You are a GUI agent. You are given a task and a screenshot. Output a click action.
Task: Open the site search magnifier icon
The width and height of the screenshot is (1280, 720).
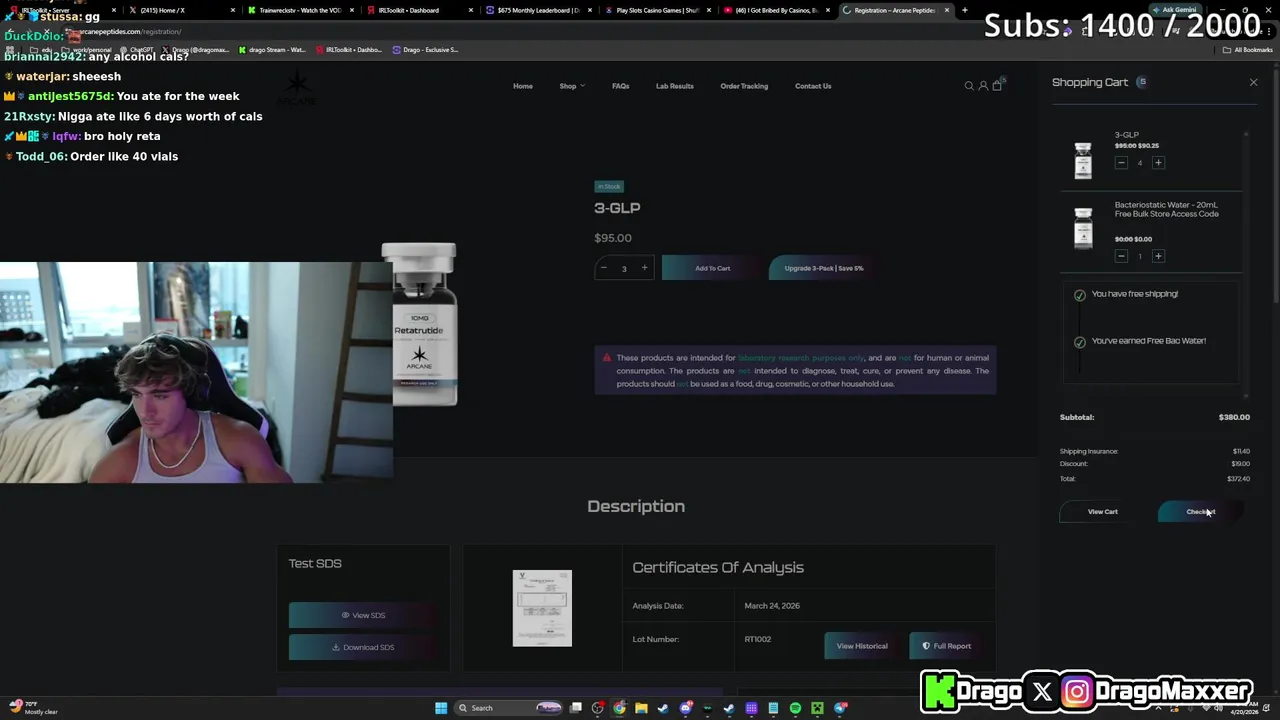tap(969, 86)
